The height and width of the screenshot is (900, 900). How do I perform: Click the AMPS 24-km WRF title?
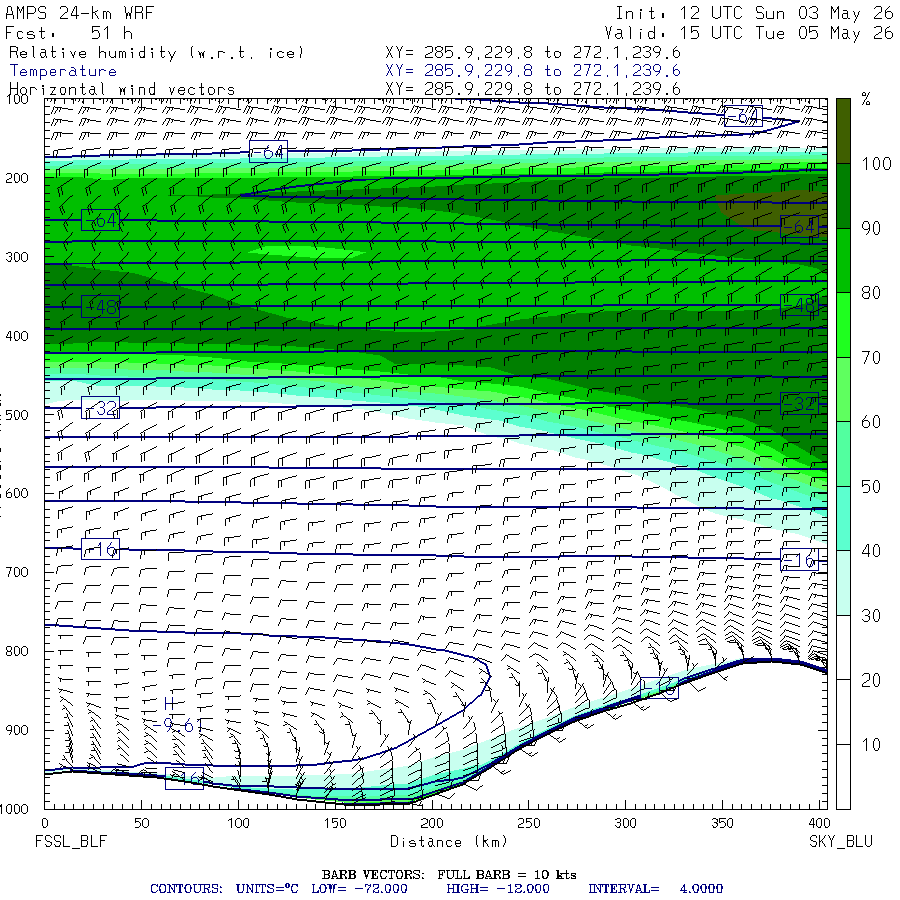(x=80, y=13)
